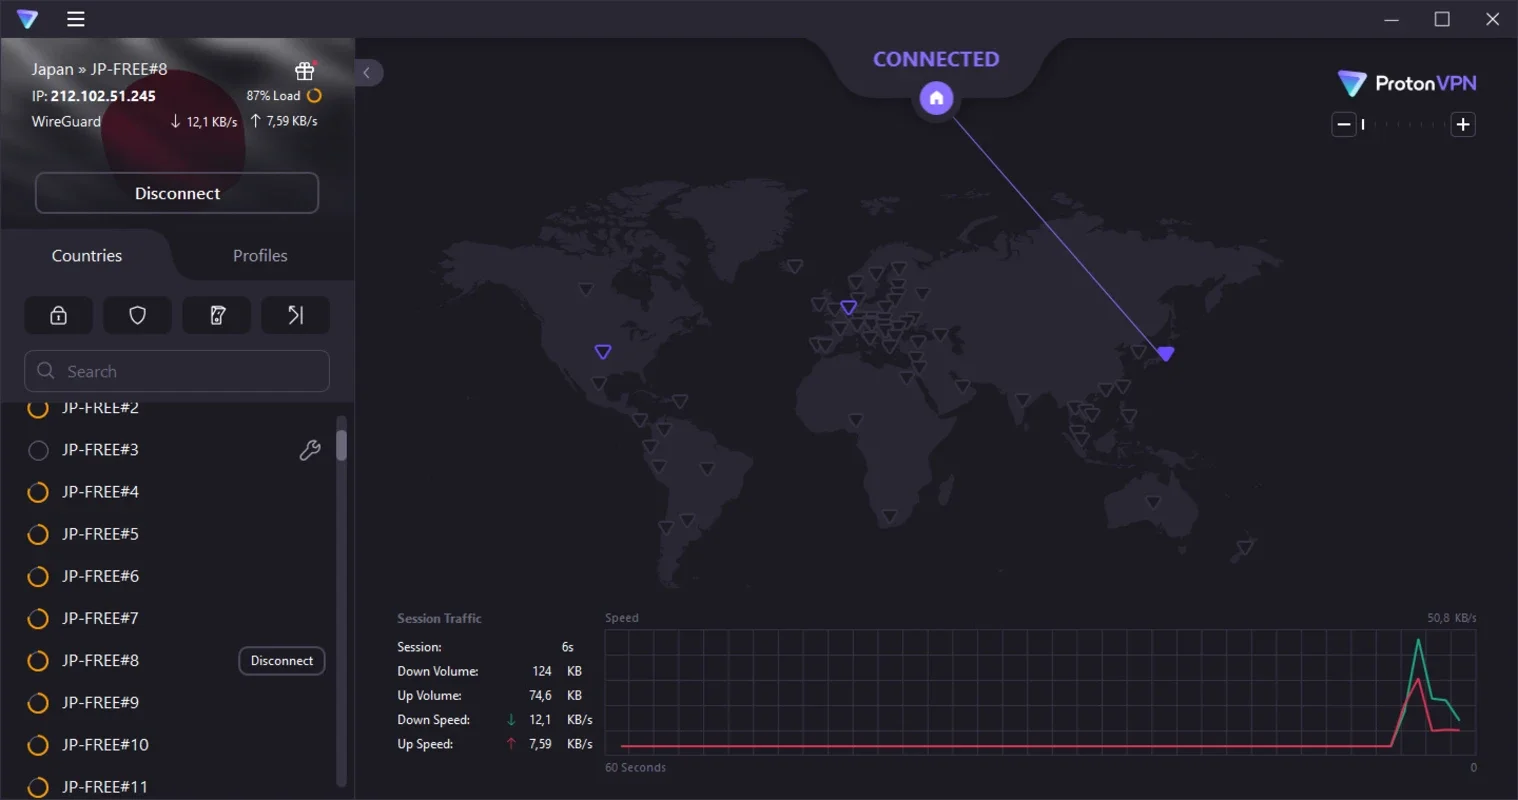Select the JP-FREE#11 server radio indicator
Image resolution: width=1518 pixels, height=800 pixels.
click(38, 786)
